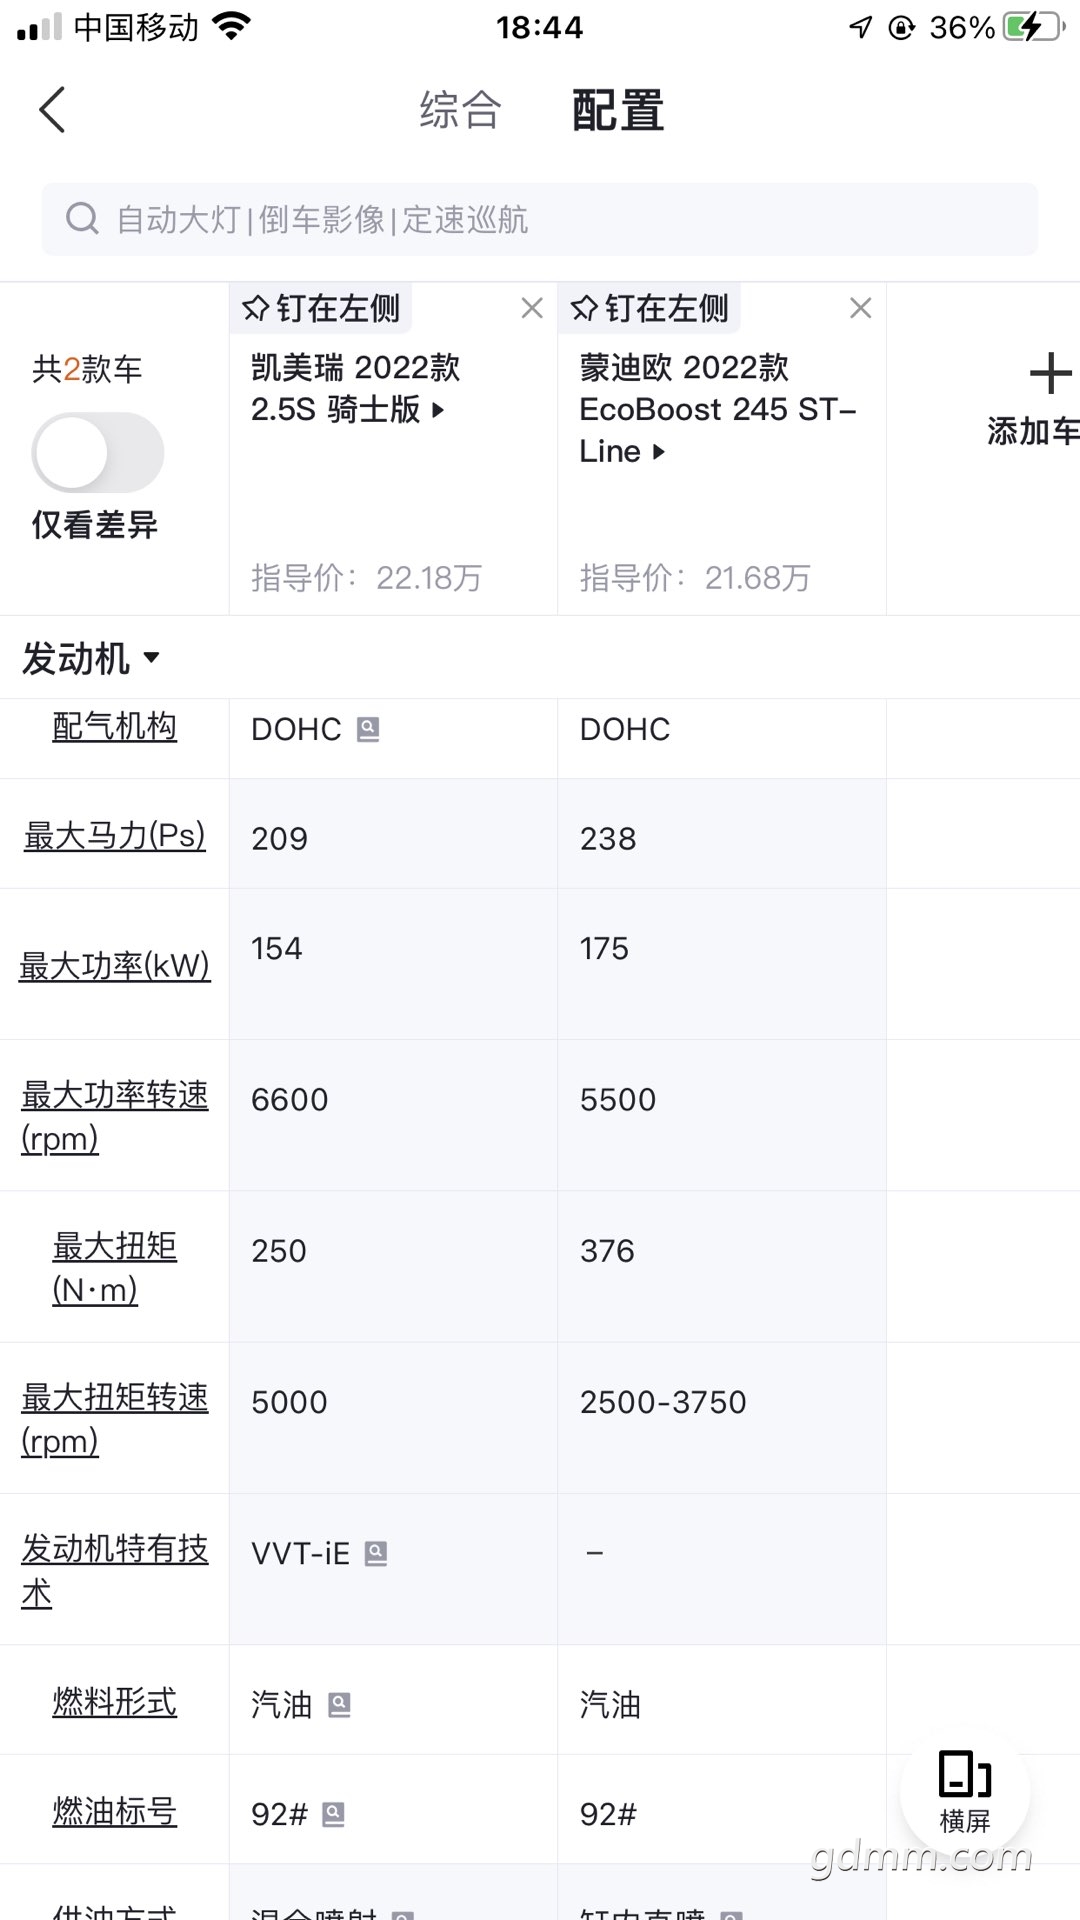The width and height of the screenshot is (1080, 1920).
Task: Remove 蒙迪欧 from comparison
Action: tap(860, 308)
